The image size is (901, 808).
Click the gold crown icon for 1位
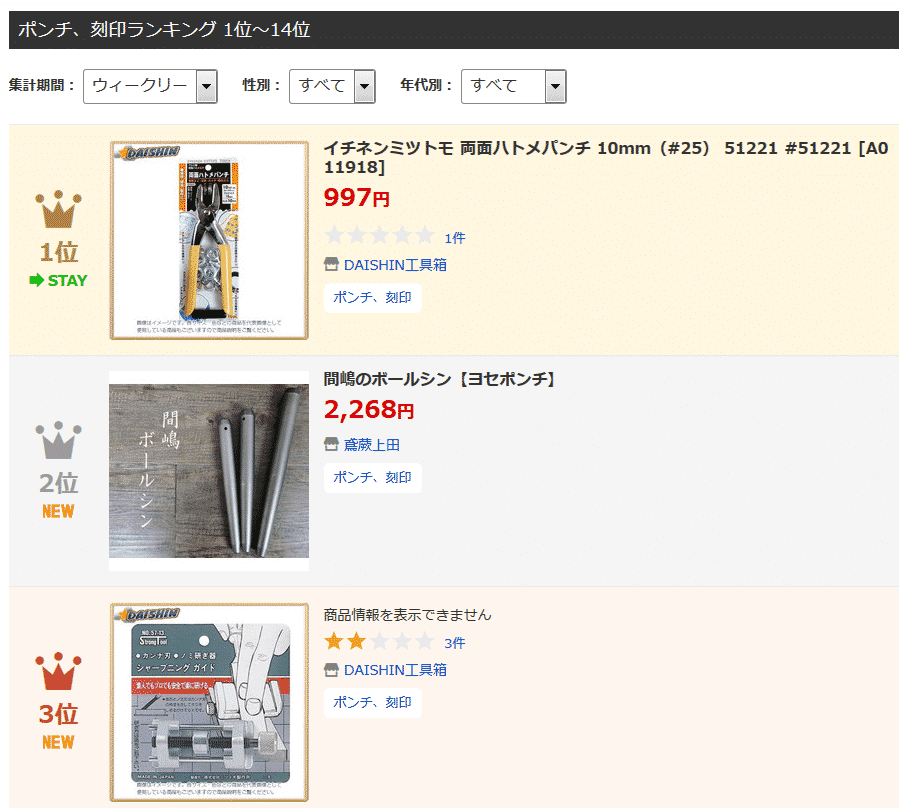tap(58, 209)
